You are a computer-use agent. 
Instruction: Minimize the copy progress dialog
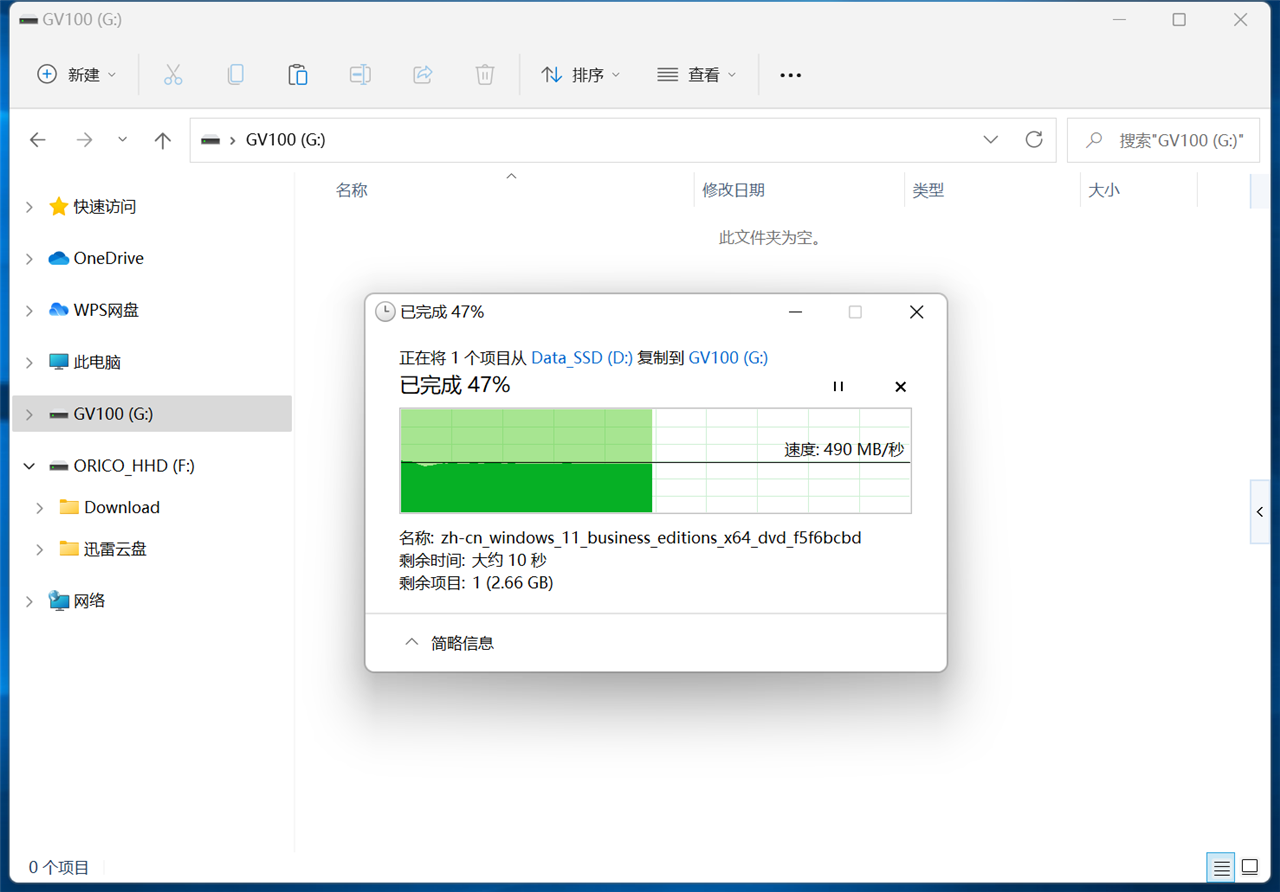coord(795,312)
